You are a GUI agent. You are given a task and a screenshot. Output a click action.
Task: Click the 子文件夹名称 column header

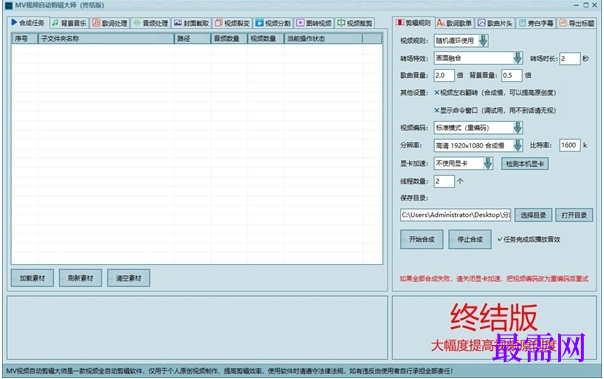pos(106,39)
